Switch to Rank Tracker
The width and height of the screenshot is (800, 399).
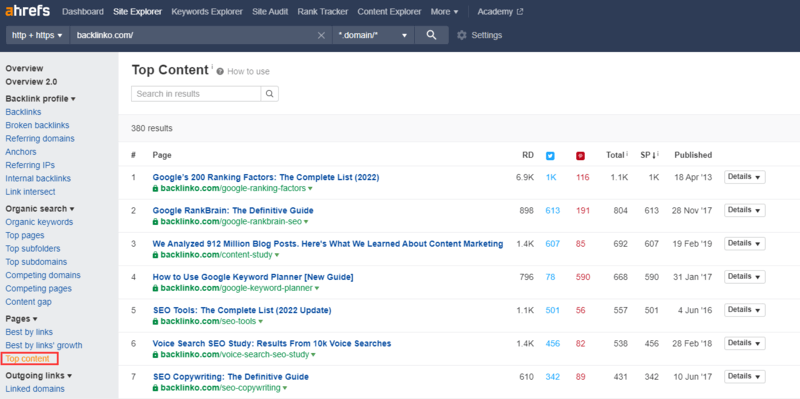(x=323, y=12)
